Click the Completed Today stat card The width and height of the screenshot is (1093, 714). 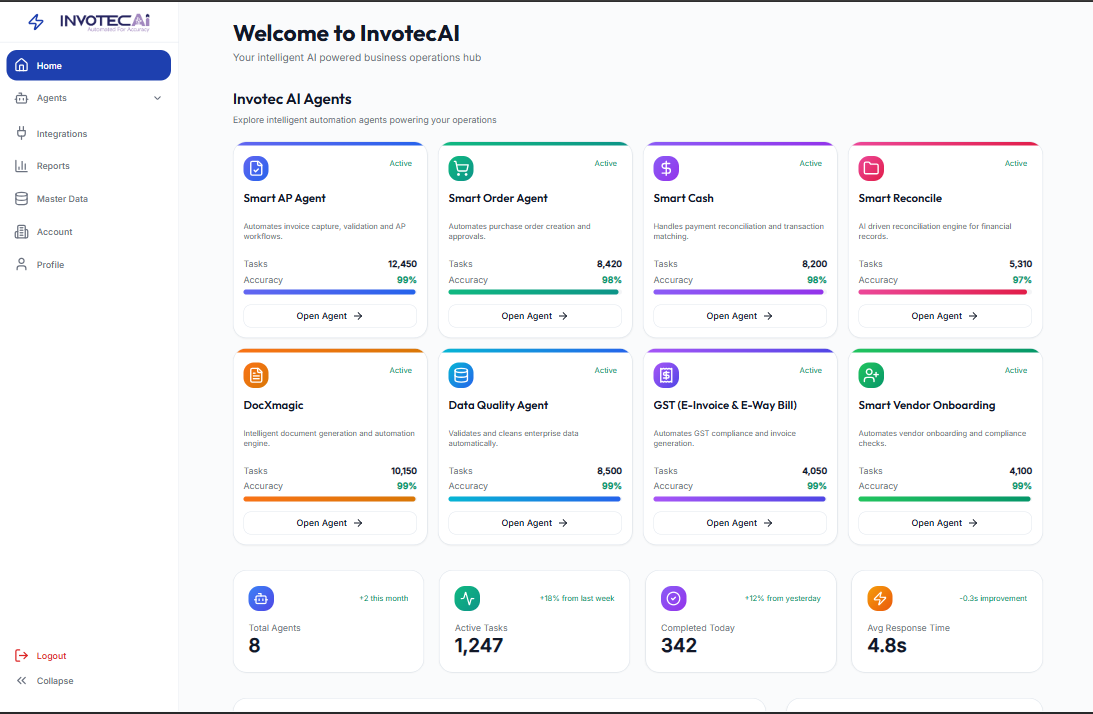coord(740,621)
